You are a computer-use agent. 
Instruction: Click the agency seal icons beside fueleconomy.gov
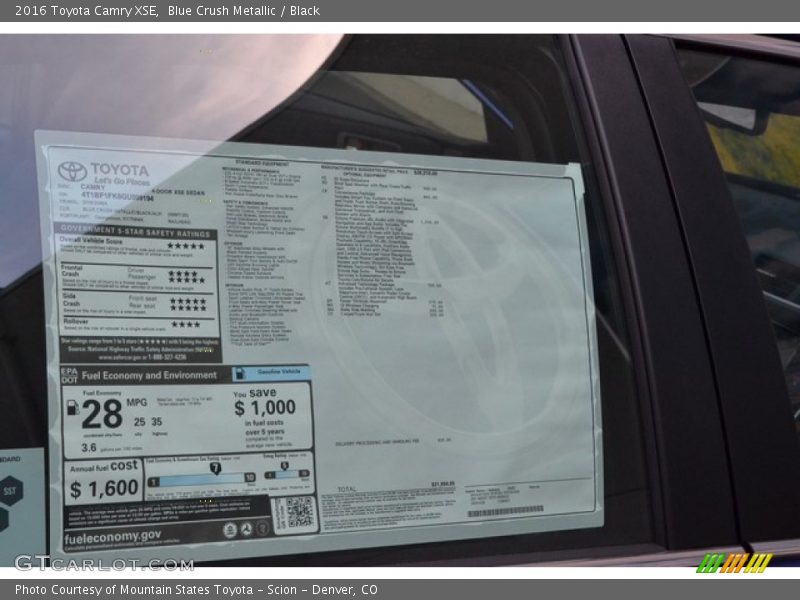(x=246, y=530)
